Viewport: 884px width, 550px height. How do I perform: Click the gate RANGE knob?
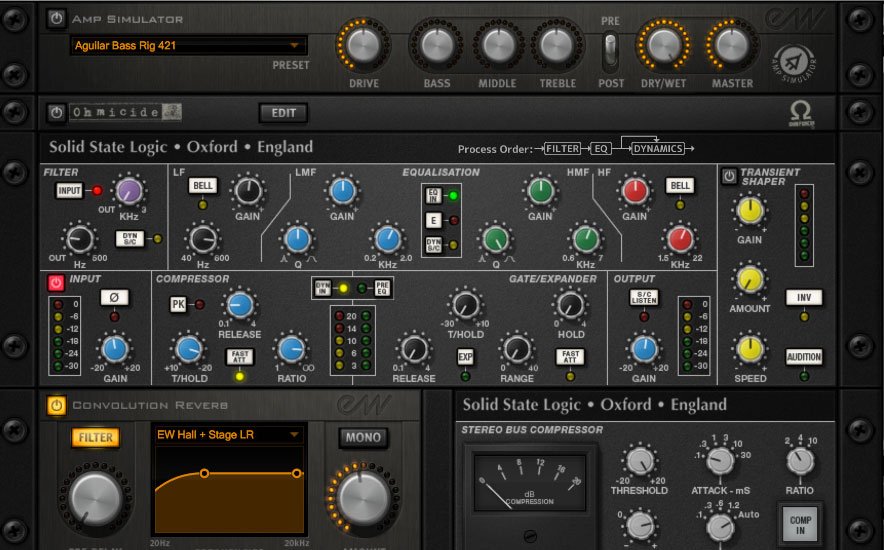(x=516, y=349)
